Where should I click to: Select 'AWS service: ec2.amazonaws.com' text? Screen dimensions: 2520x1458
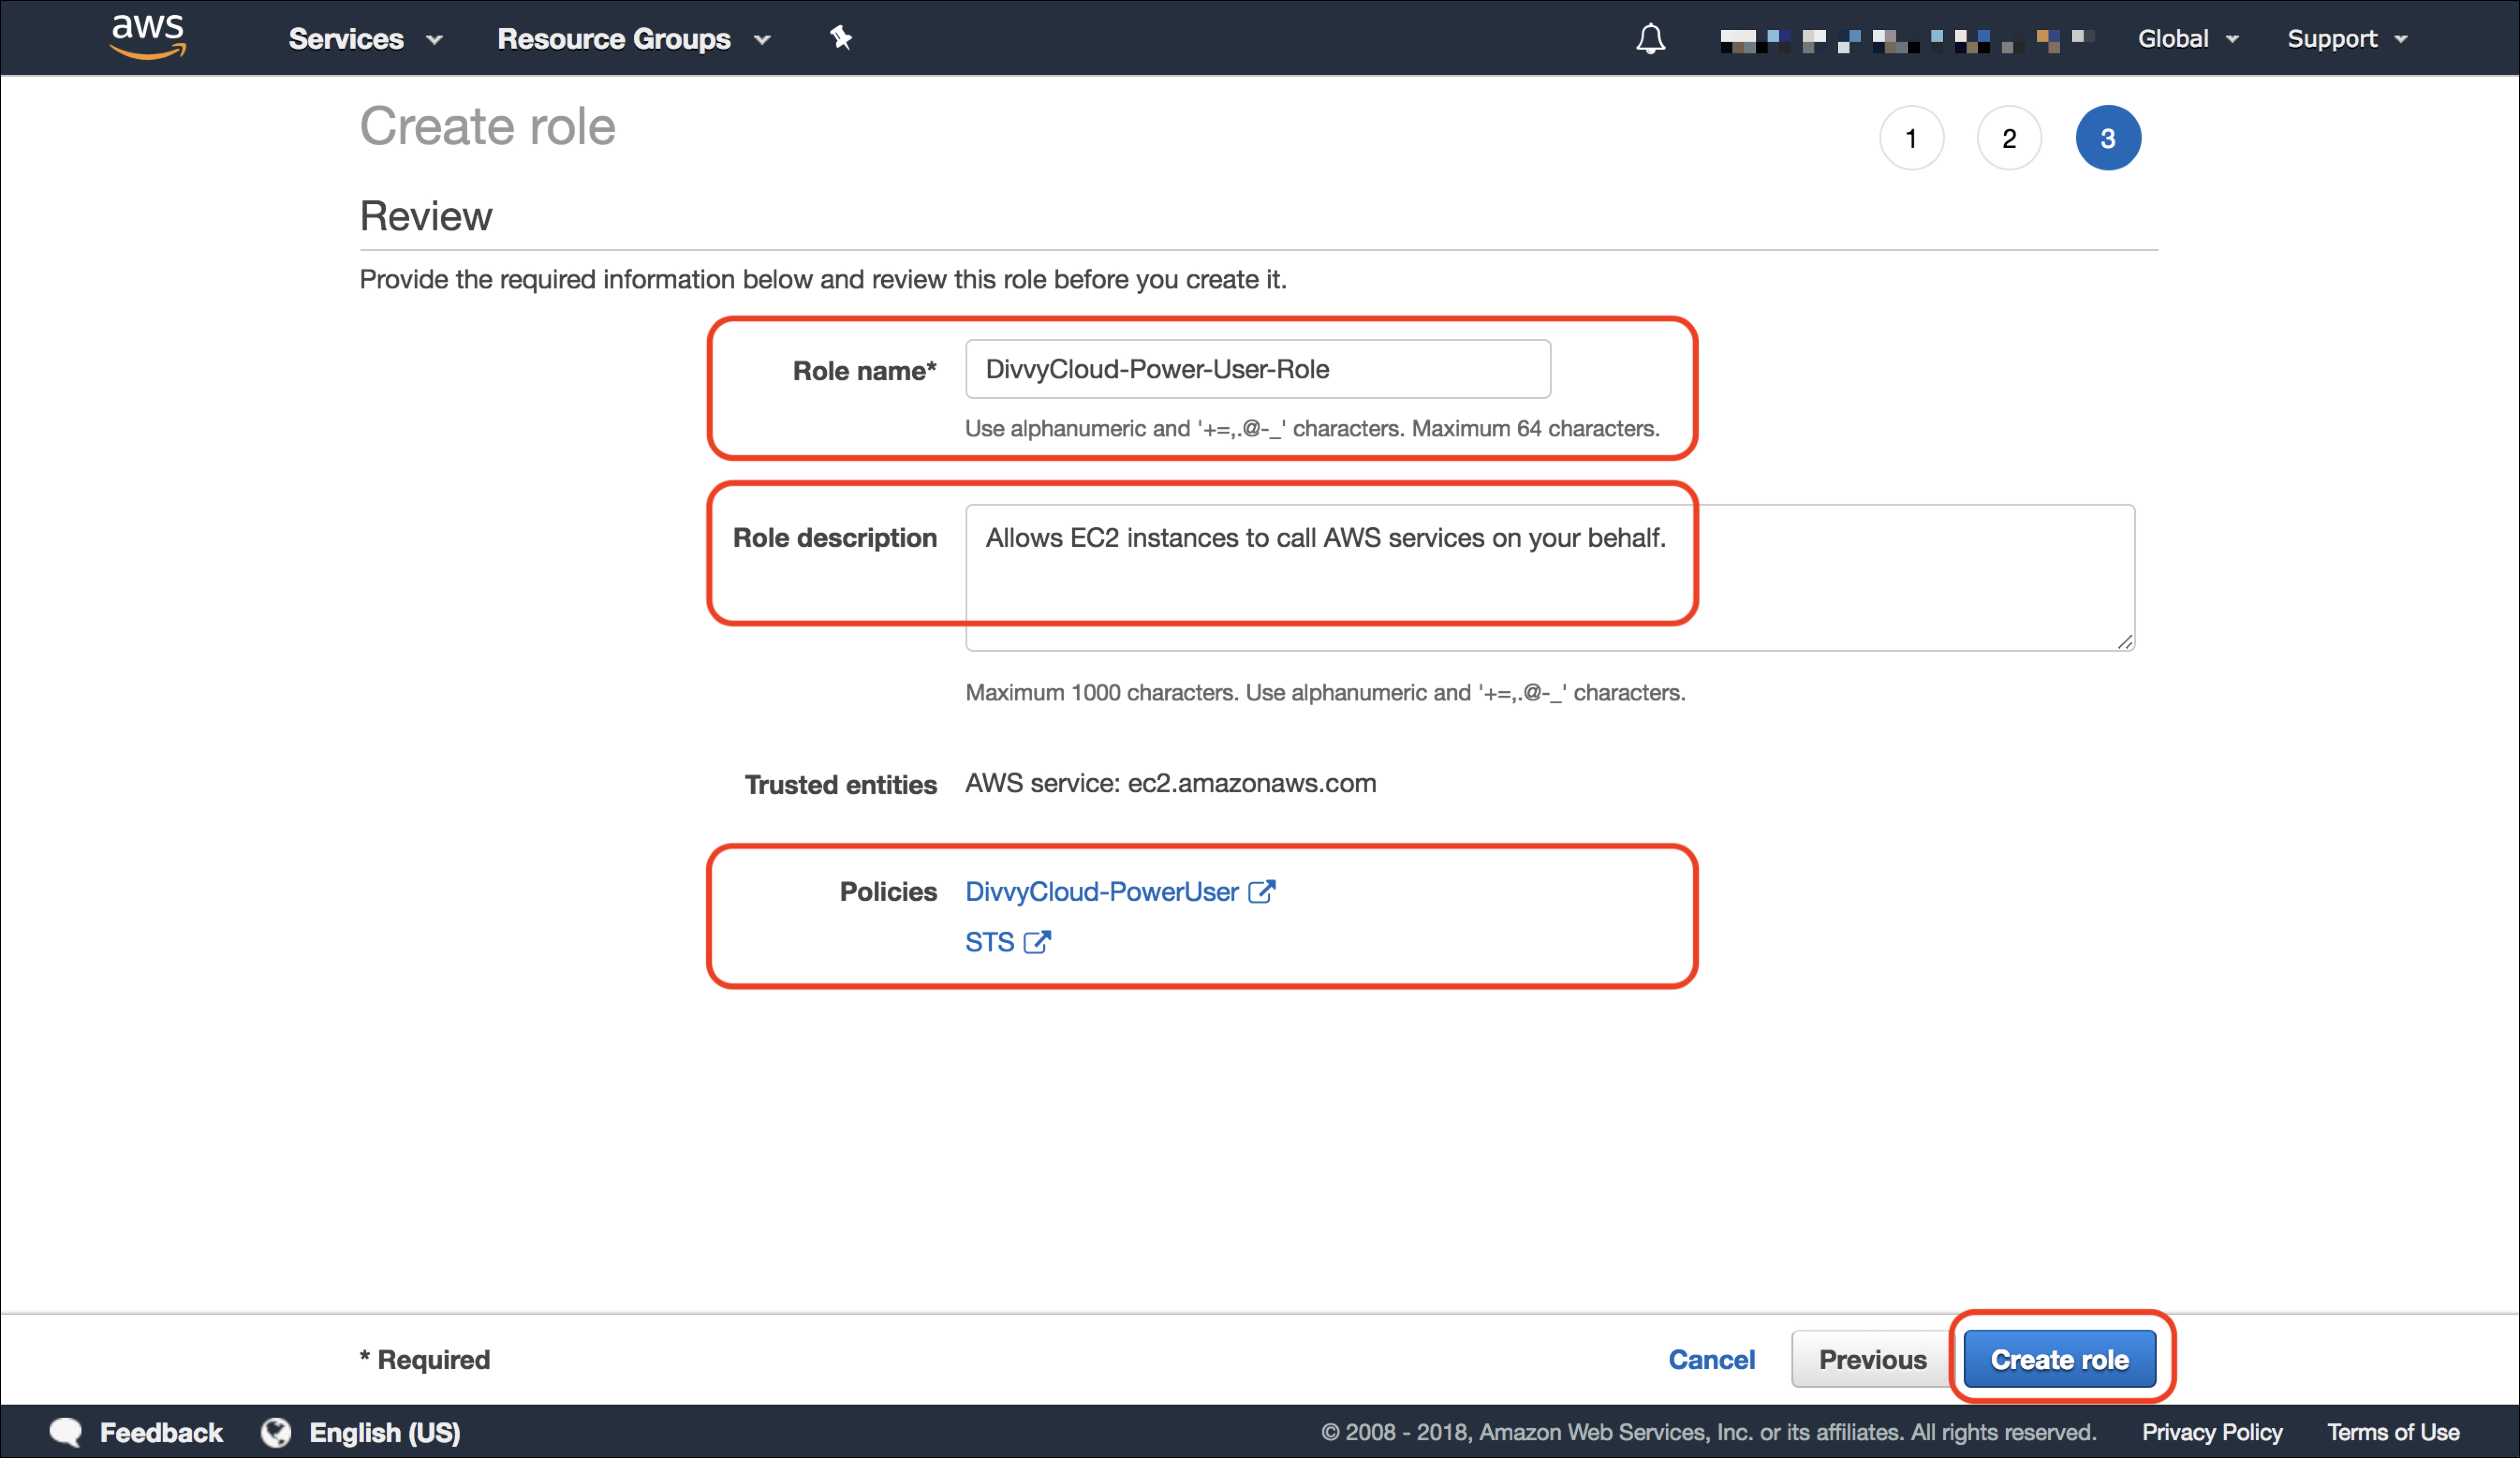1170,783
